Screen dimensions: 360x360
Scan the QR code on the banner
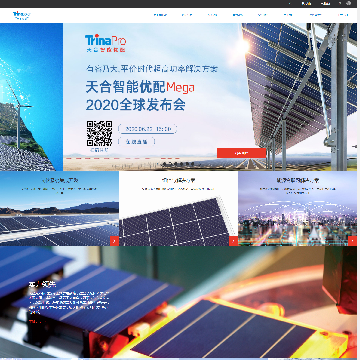99,133
